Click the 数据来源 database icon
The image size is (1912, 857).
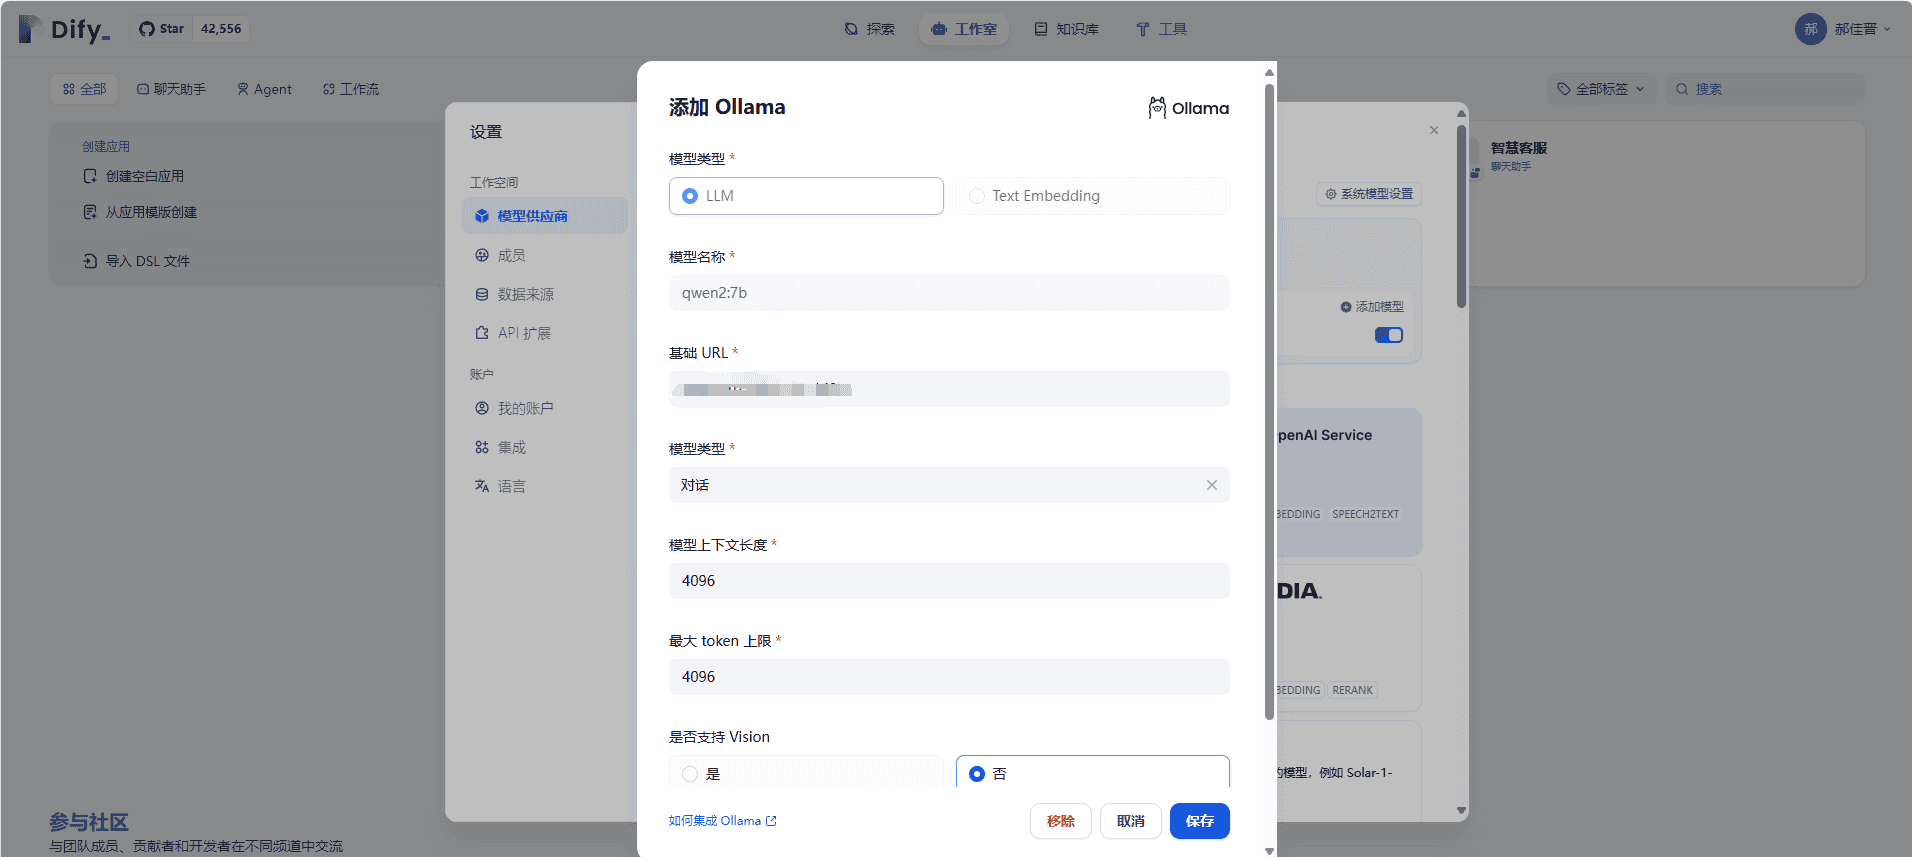482,294
